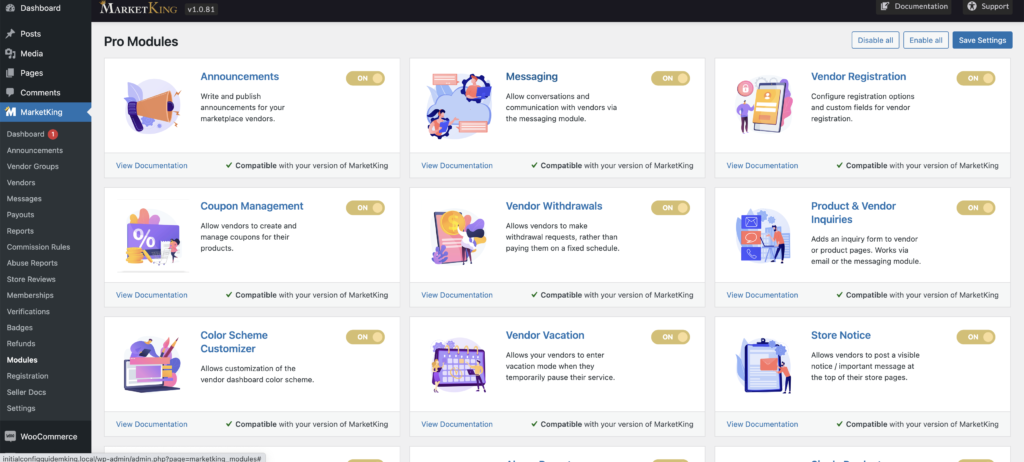Click the MarketKing M logo icon in sidebar

(10, 112)
